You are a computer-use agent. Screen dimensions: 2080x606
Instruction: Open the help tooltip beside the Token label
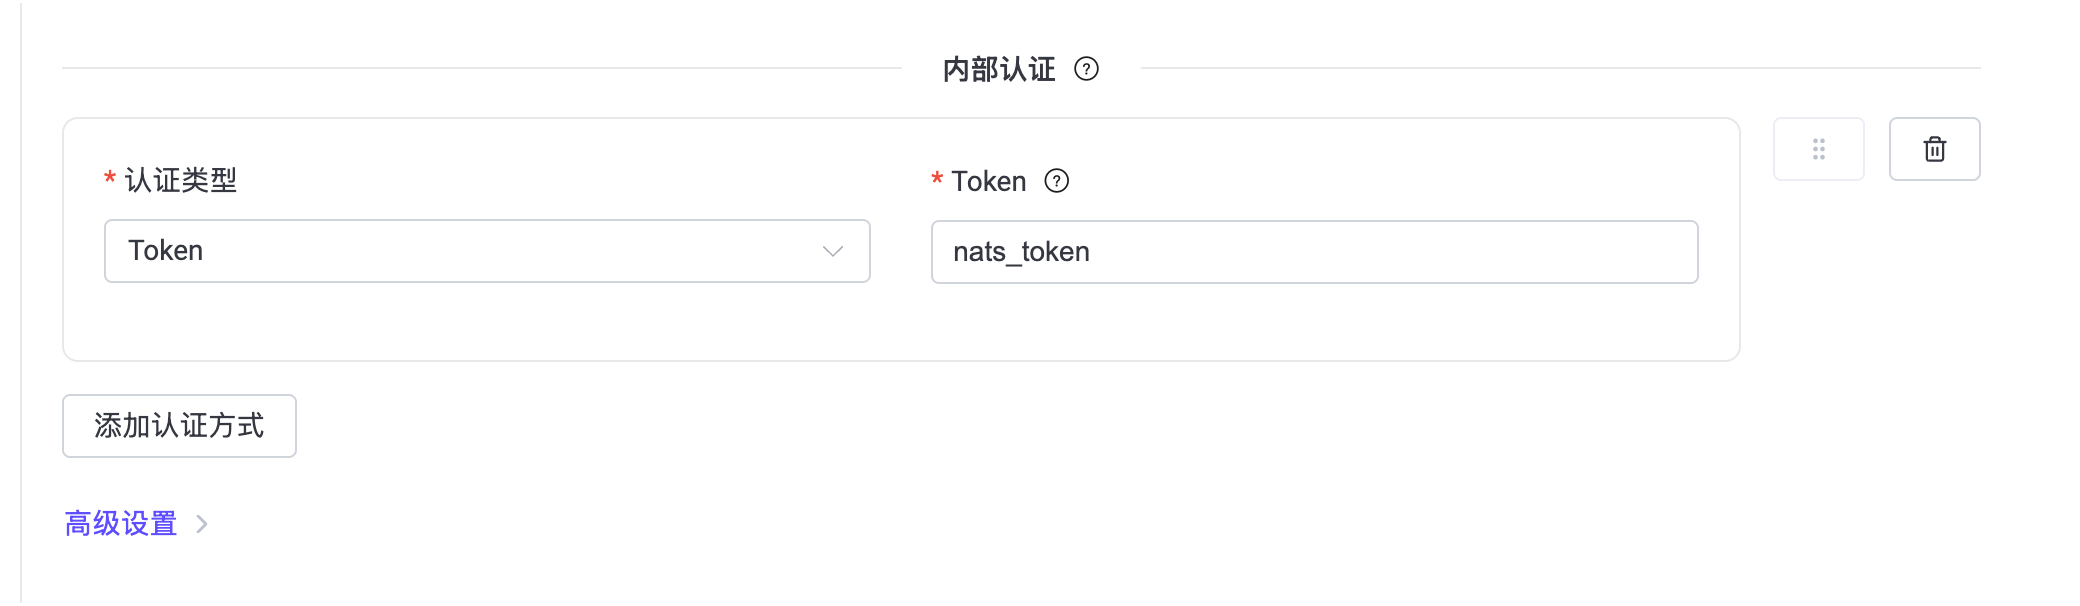1057,181
